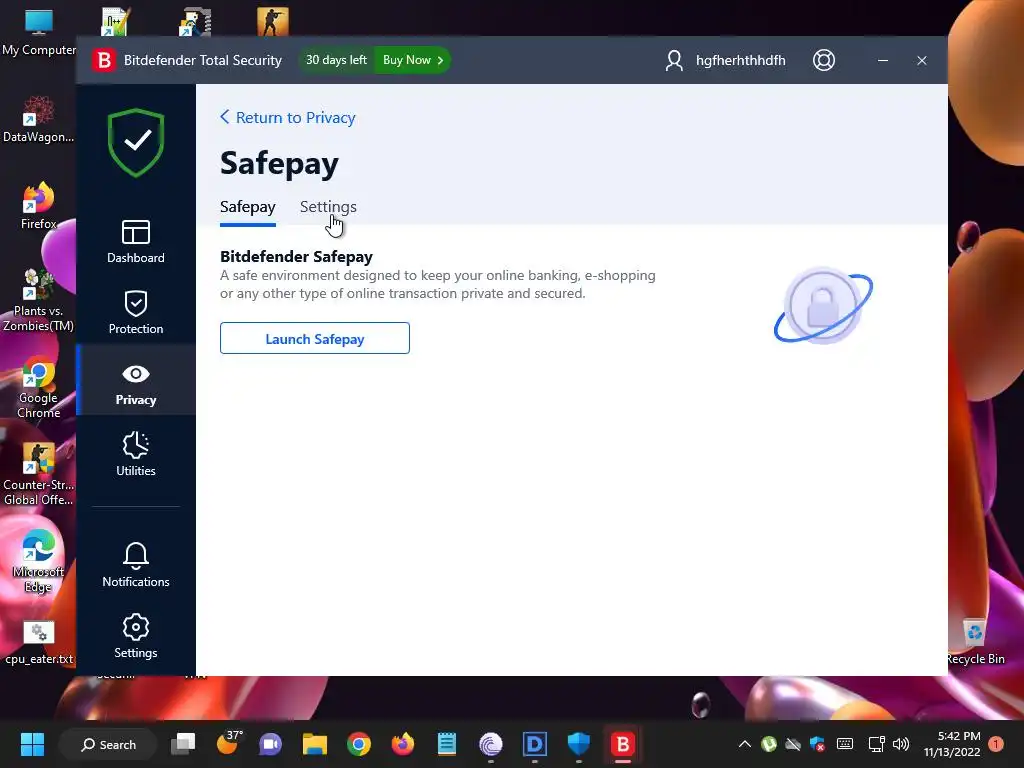Open Google Chrome from the taskbar

(359, 744)
